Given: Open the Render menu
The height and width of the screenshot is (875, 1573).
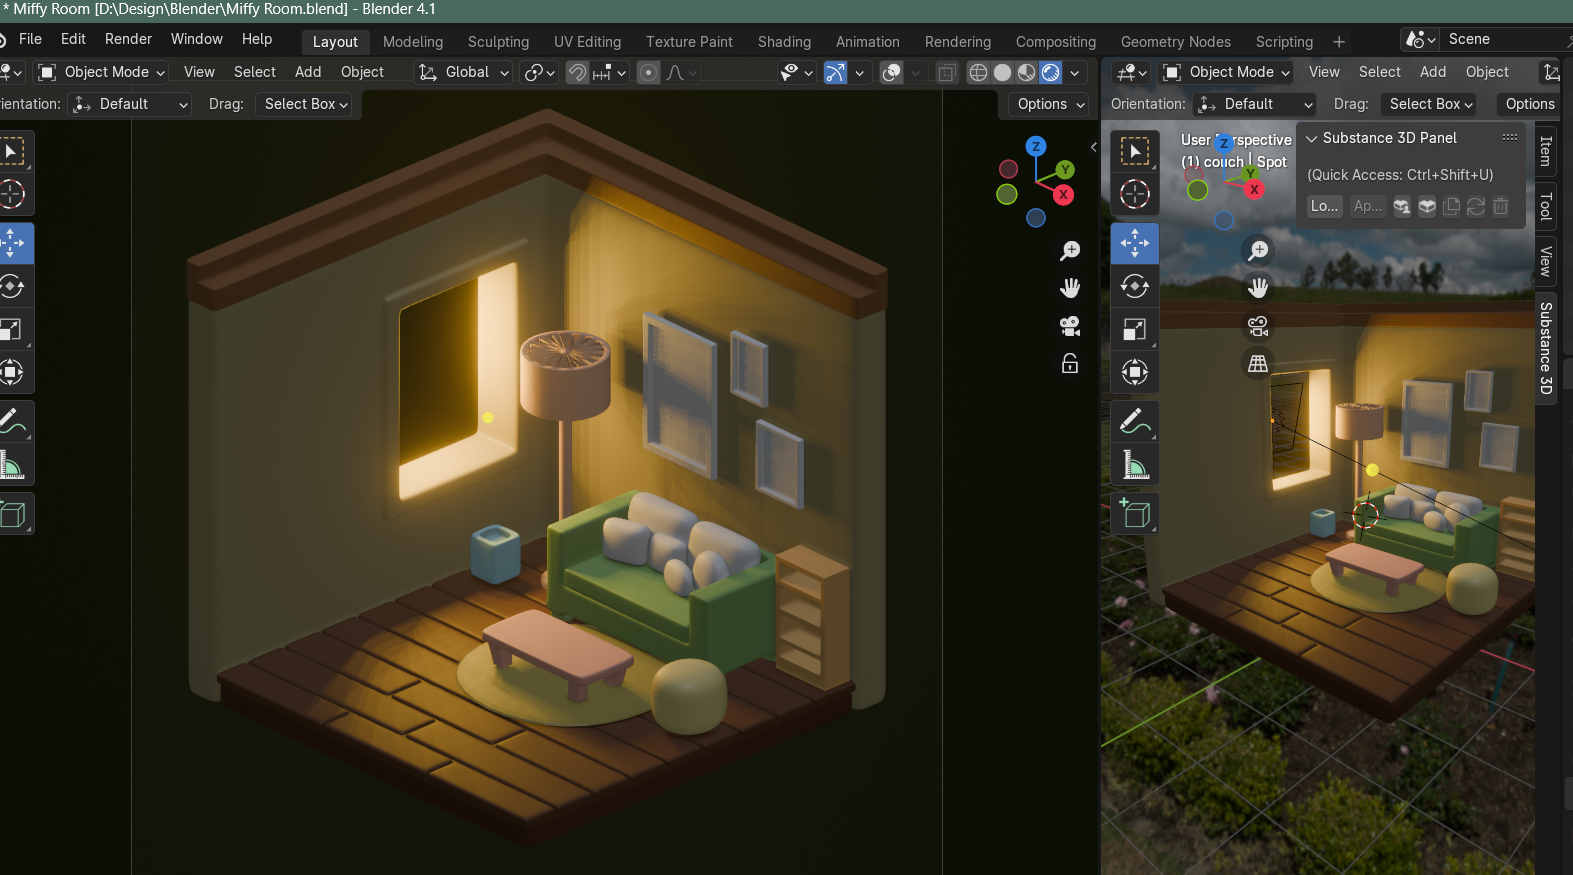Looking at the screenshot, I should (128, 39).
